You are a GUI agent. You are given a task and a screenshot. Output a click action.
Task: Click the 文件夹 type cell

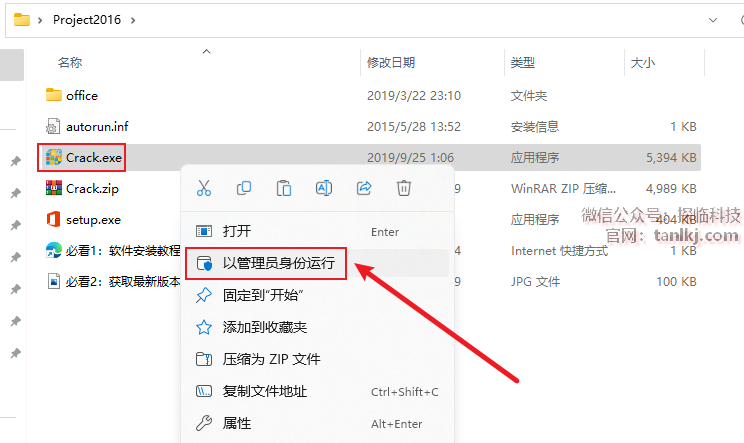[529, 95]
